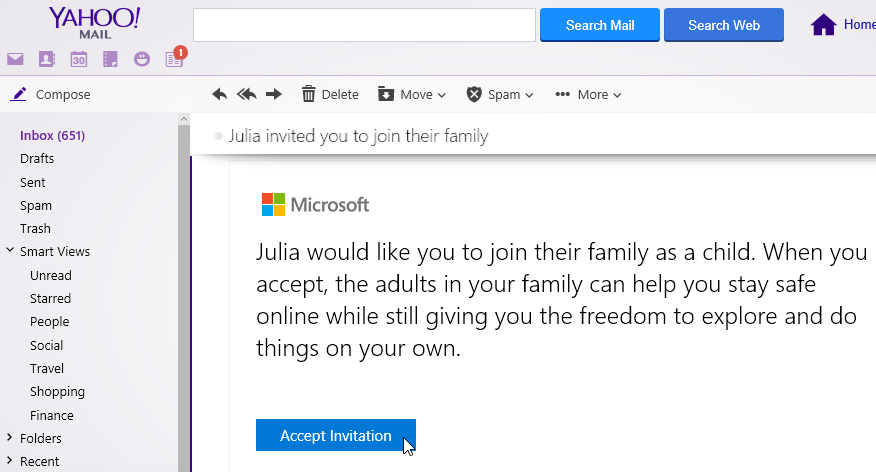876x472 pixels.
Task: Open the Contacts icon in top bar
Action: (x=46, y=60)
